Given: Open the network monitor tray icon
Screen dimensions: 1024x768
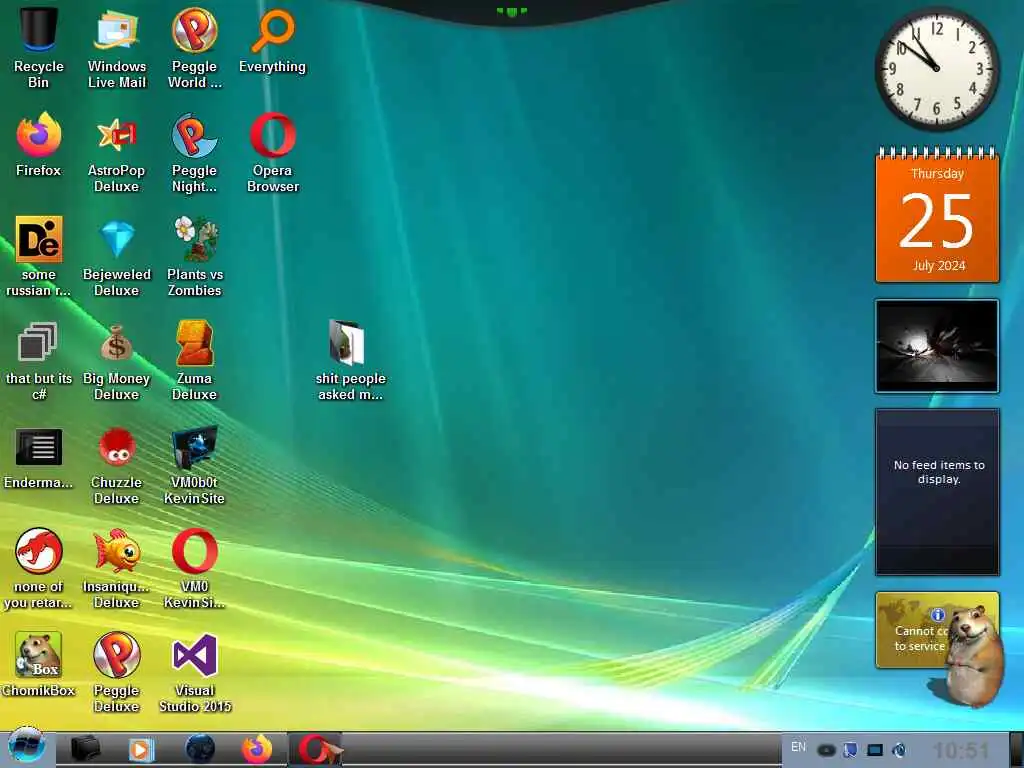Looking at the screenshot, I should [875, 750].
